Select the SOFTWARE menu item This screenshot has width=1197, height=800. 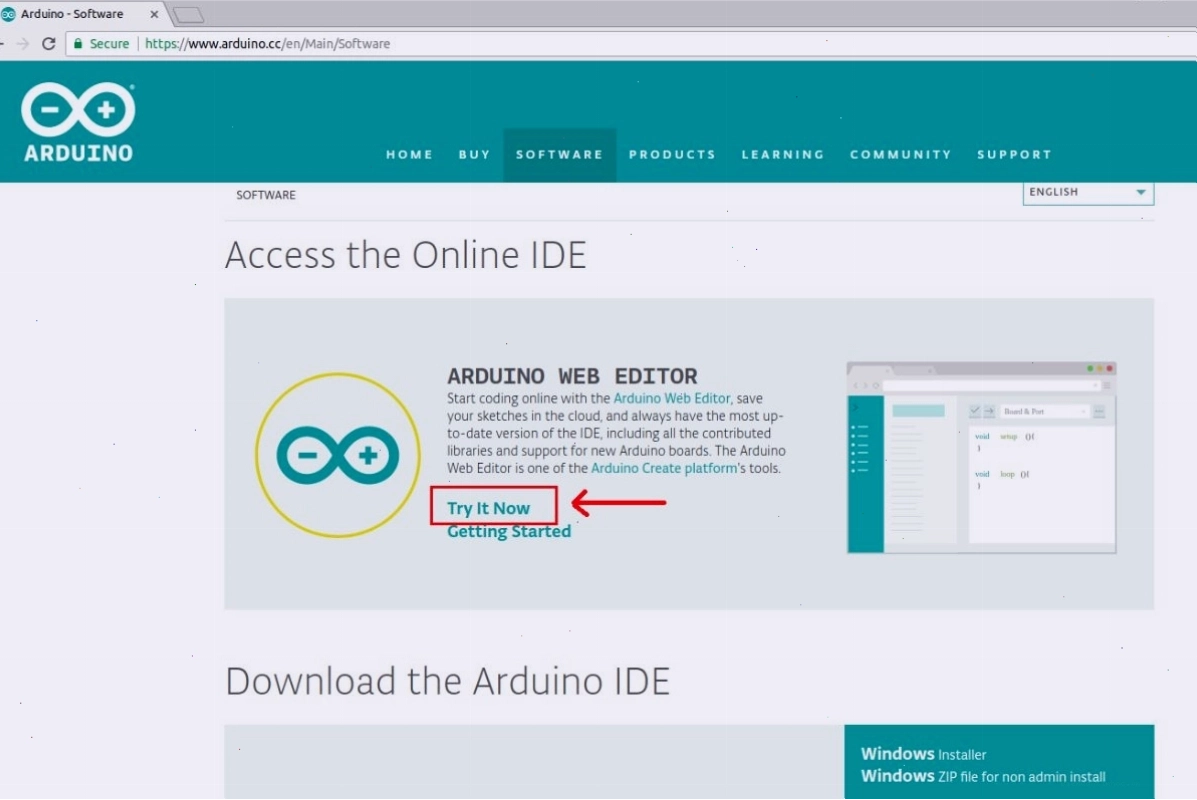pos(560,154)
